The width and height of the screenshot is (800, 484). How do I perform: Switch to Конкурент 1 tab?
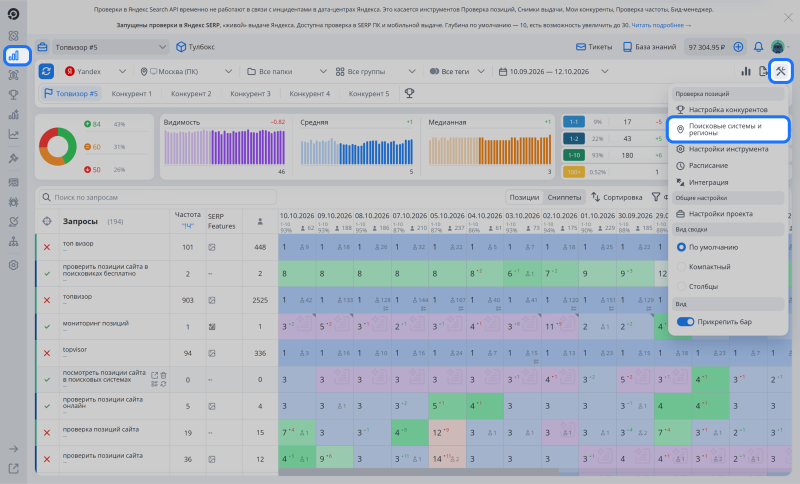point(132,94)
